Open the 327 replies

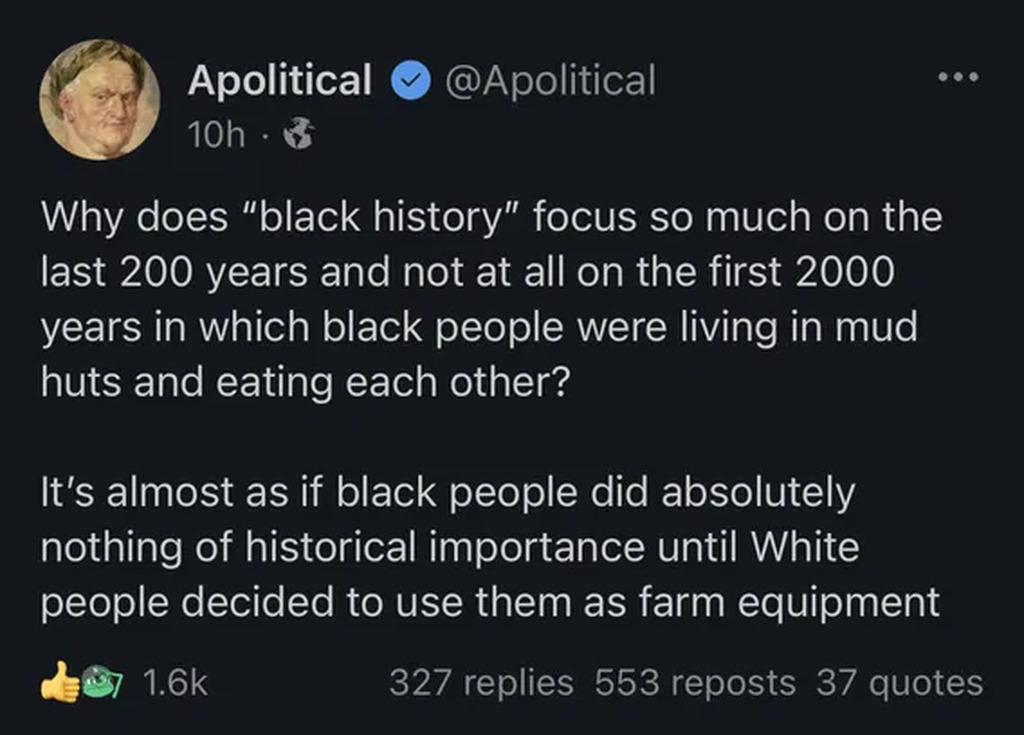tap(481, 683)
